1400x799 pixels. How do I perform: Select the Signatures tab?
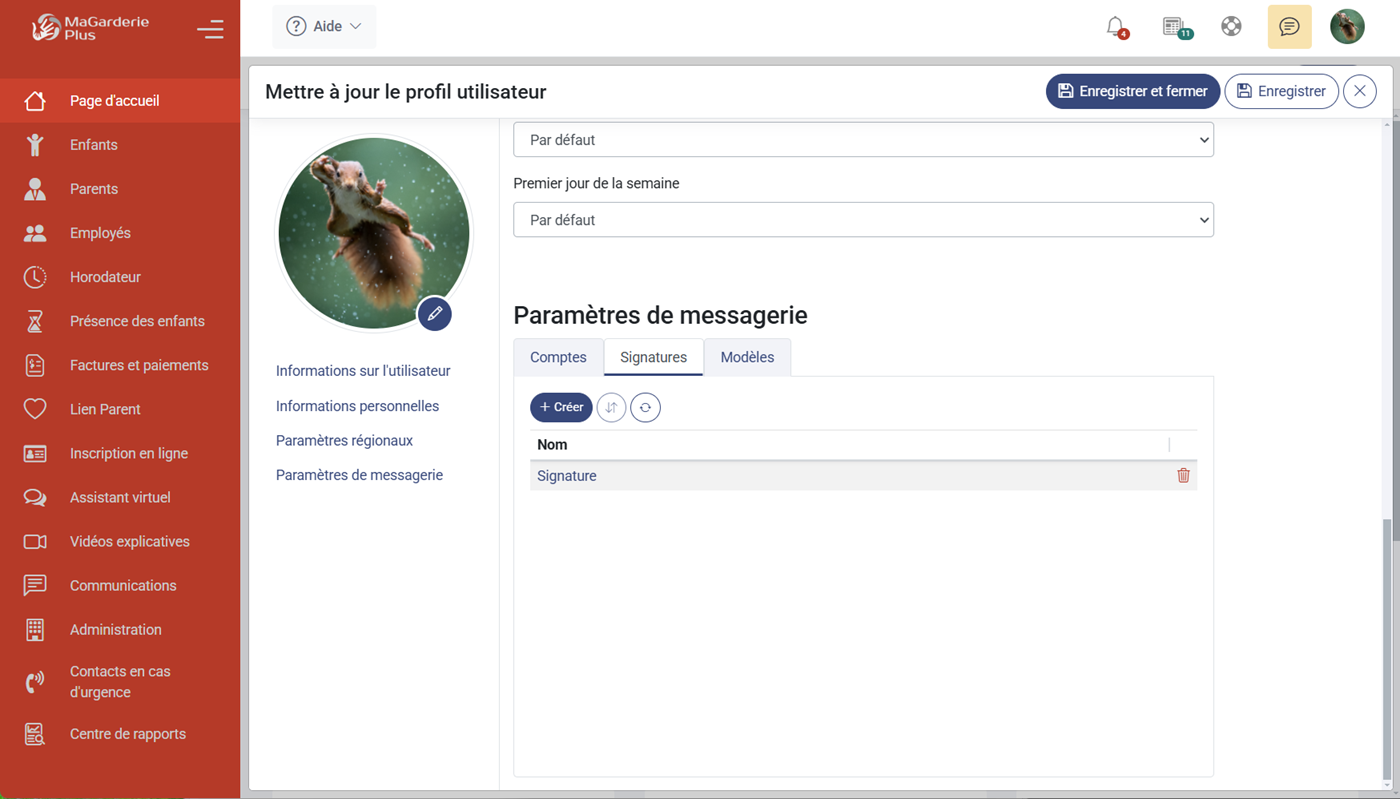pyautogui.click(x=653, y=357)
